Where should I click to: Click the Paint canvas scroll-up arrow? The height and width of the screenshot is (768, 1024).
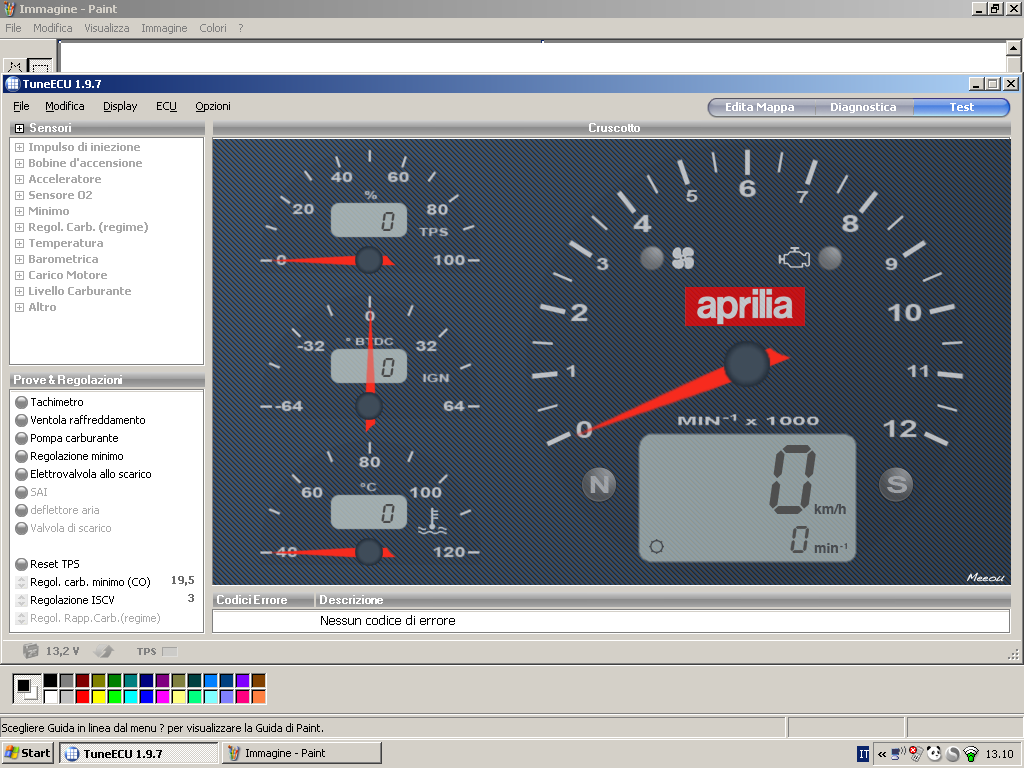(x=1014, y=48)
